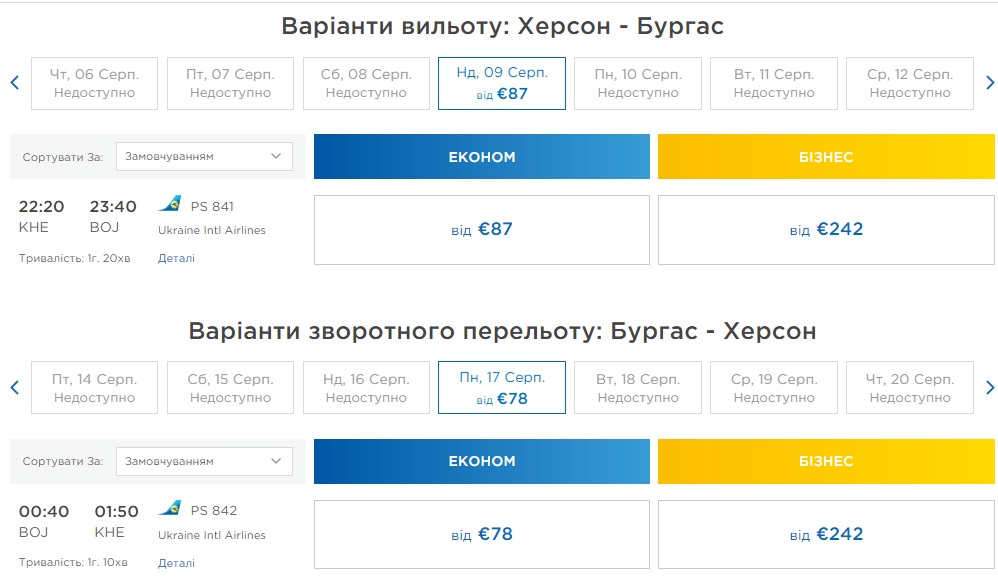The height and width of the screenshot is (585, 998).
Task: Click the previous dates arrow for departure flights
Action: tap(14, 83)
